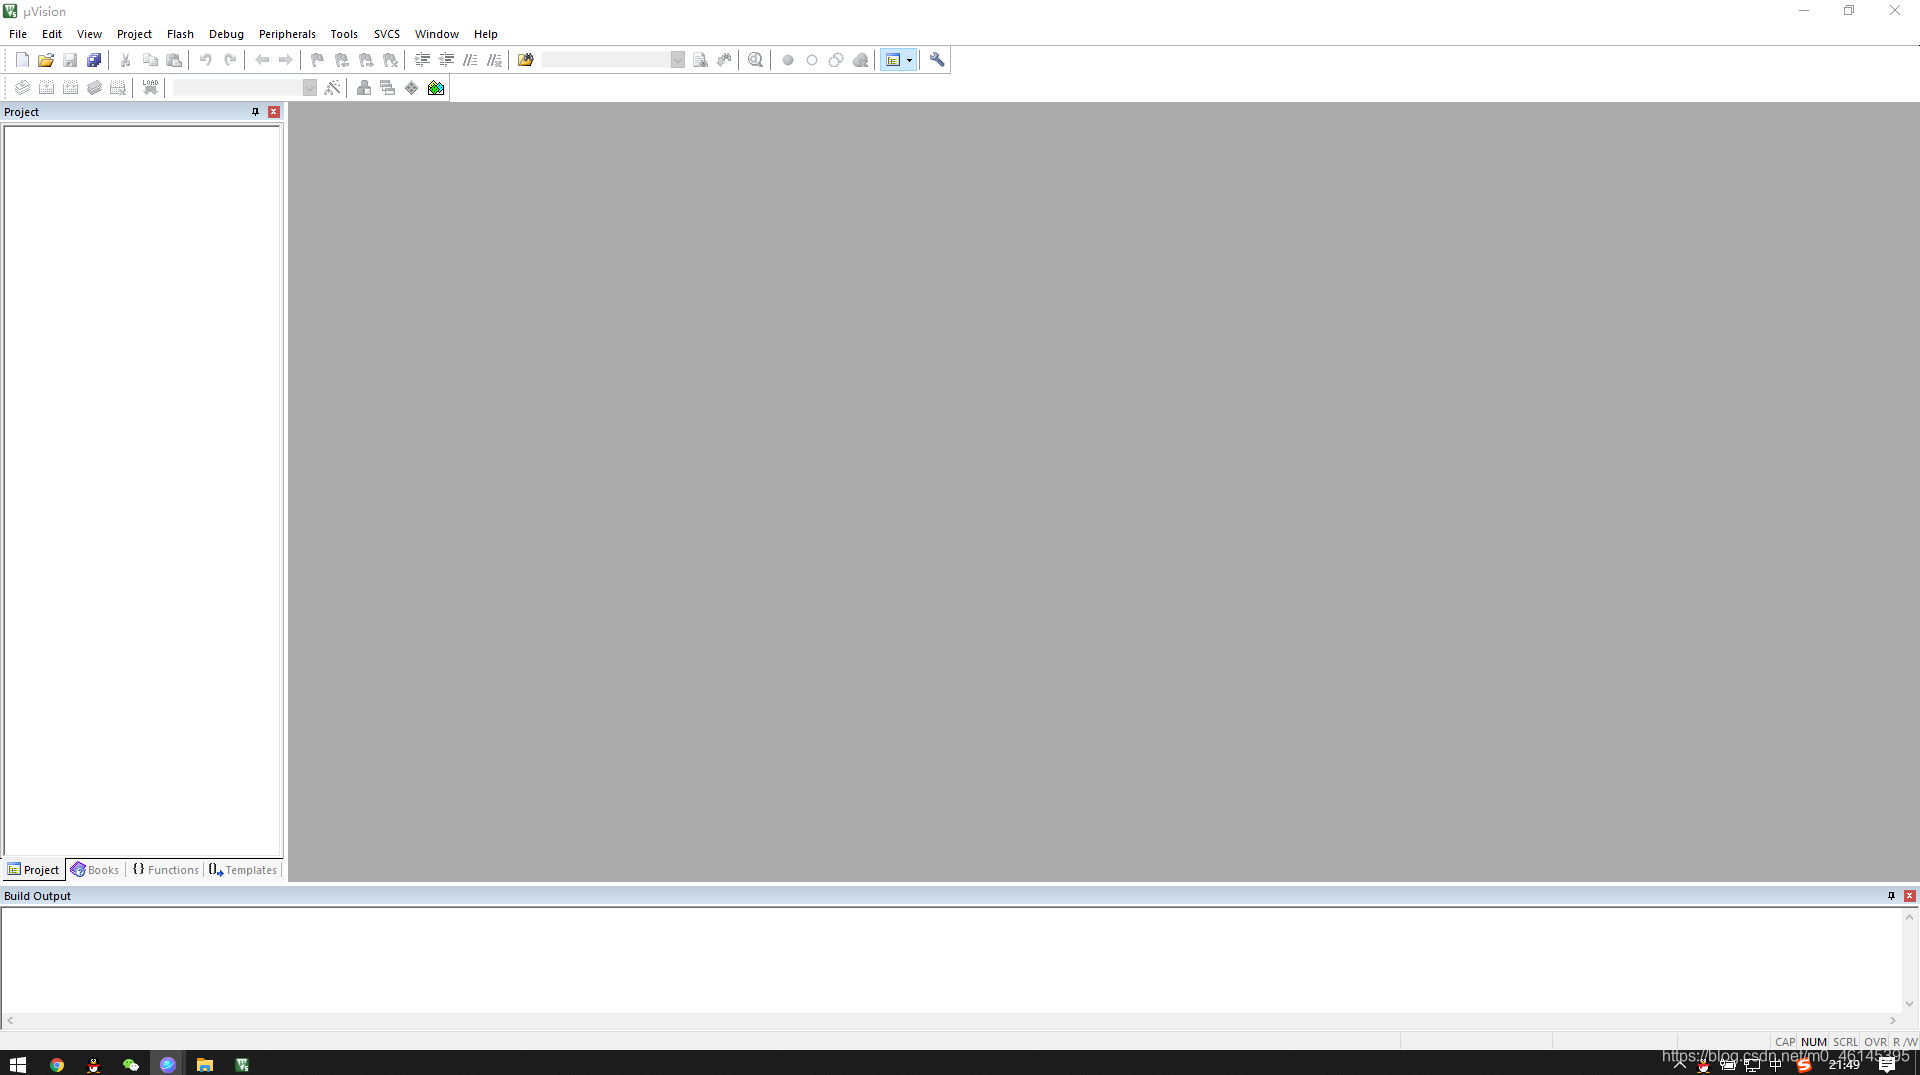
Task: Expand the window layout dropdown arrow
Action: coord(910,60)
